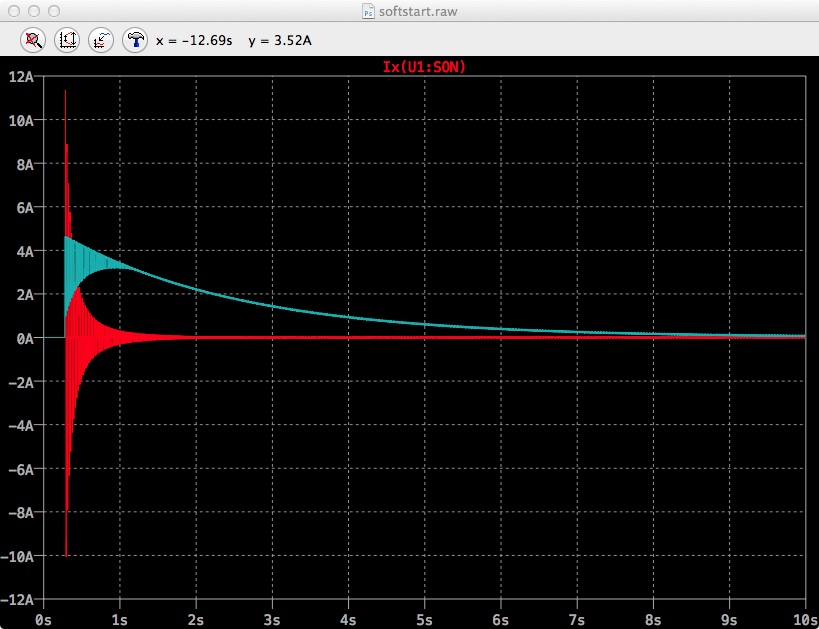Image resolution: width=819 pixels, height=629 pixels.
Task: Click the -12A vertical axis label
Action: (x=18, y=600)
